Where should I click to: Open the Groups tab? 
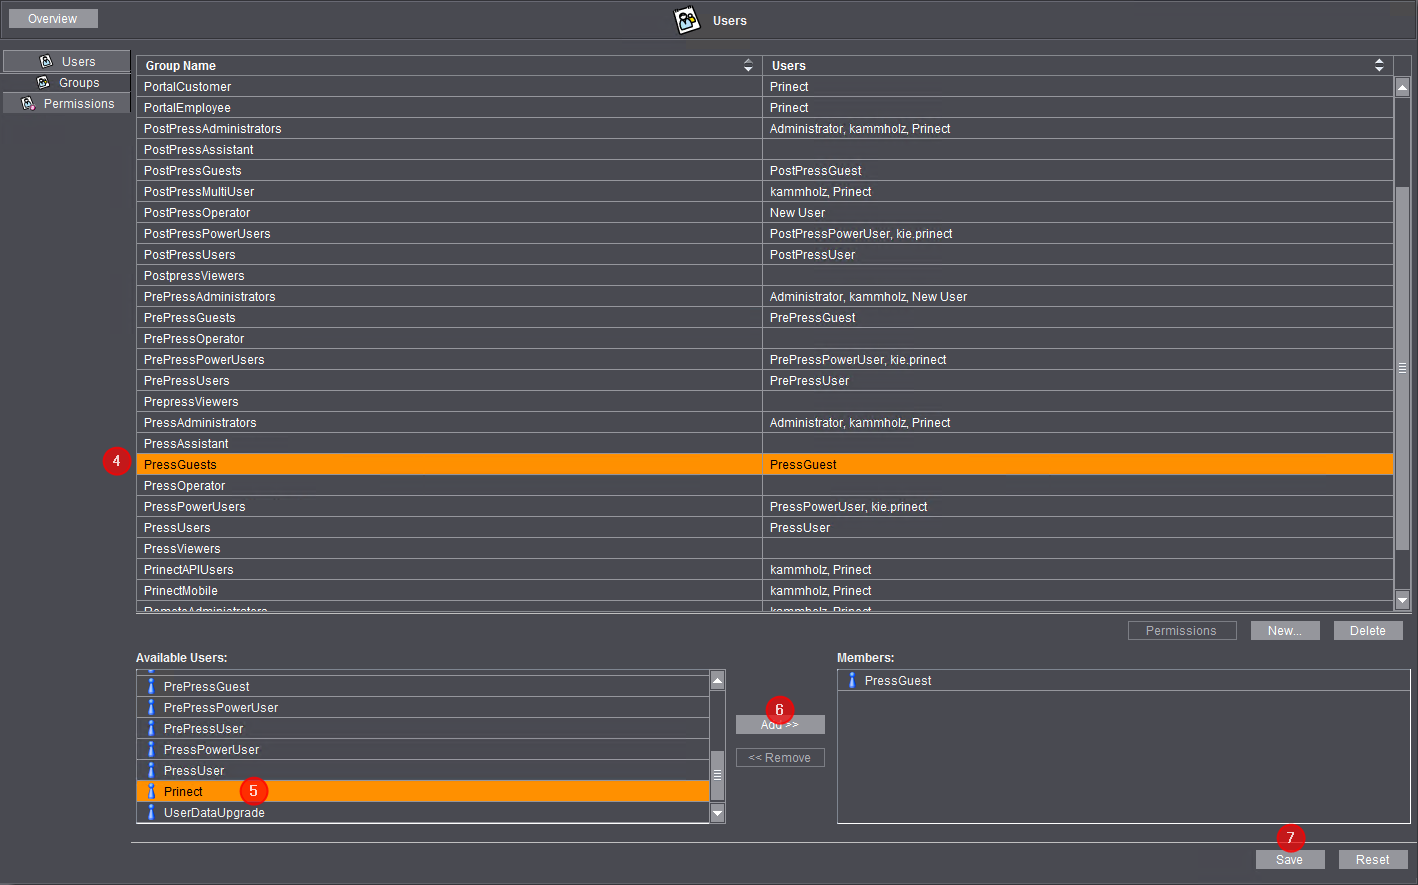click(66, 82)
